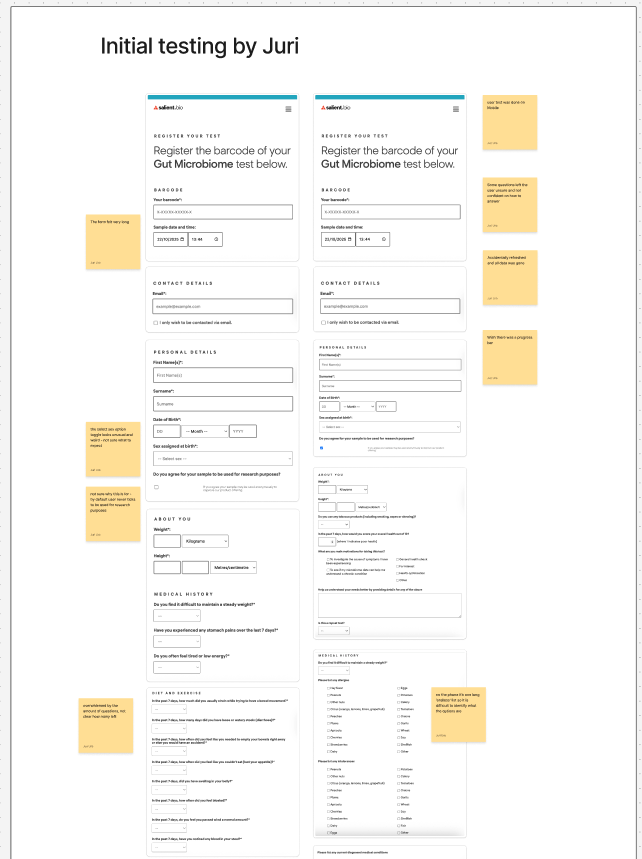642x859 pixels.
Task: Click the YYYY birth-year field in the left mockup
Action: point(243,432)
